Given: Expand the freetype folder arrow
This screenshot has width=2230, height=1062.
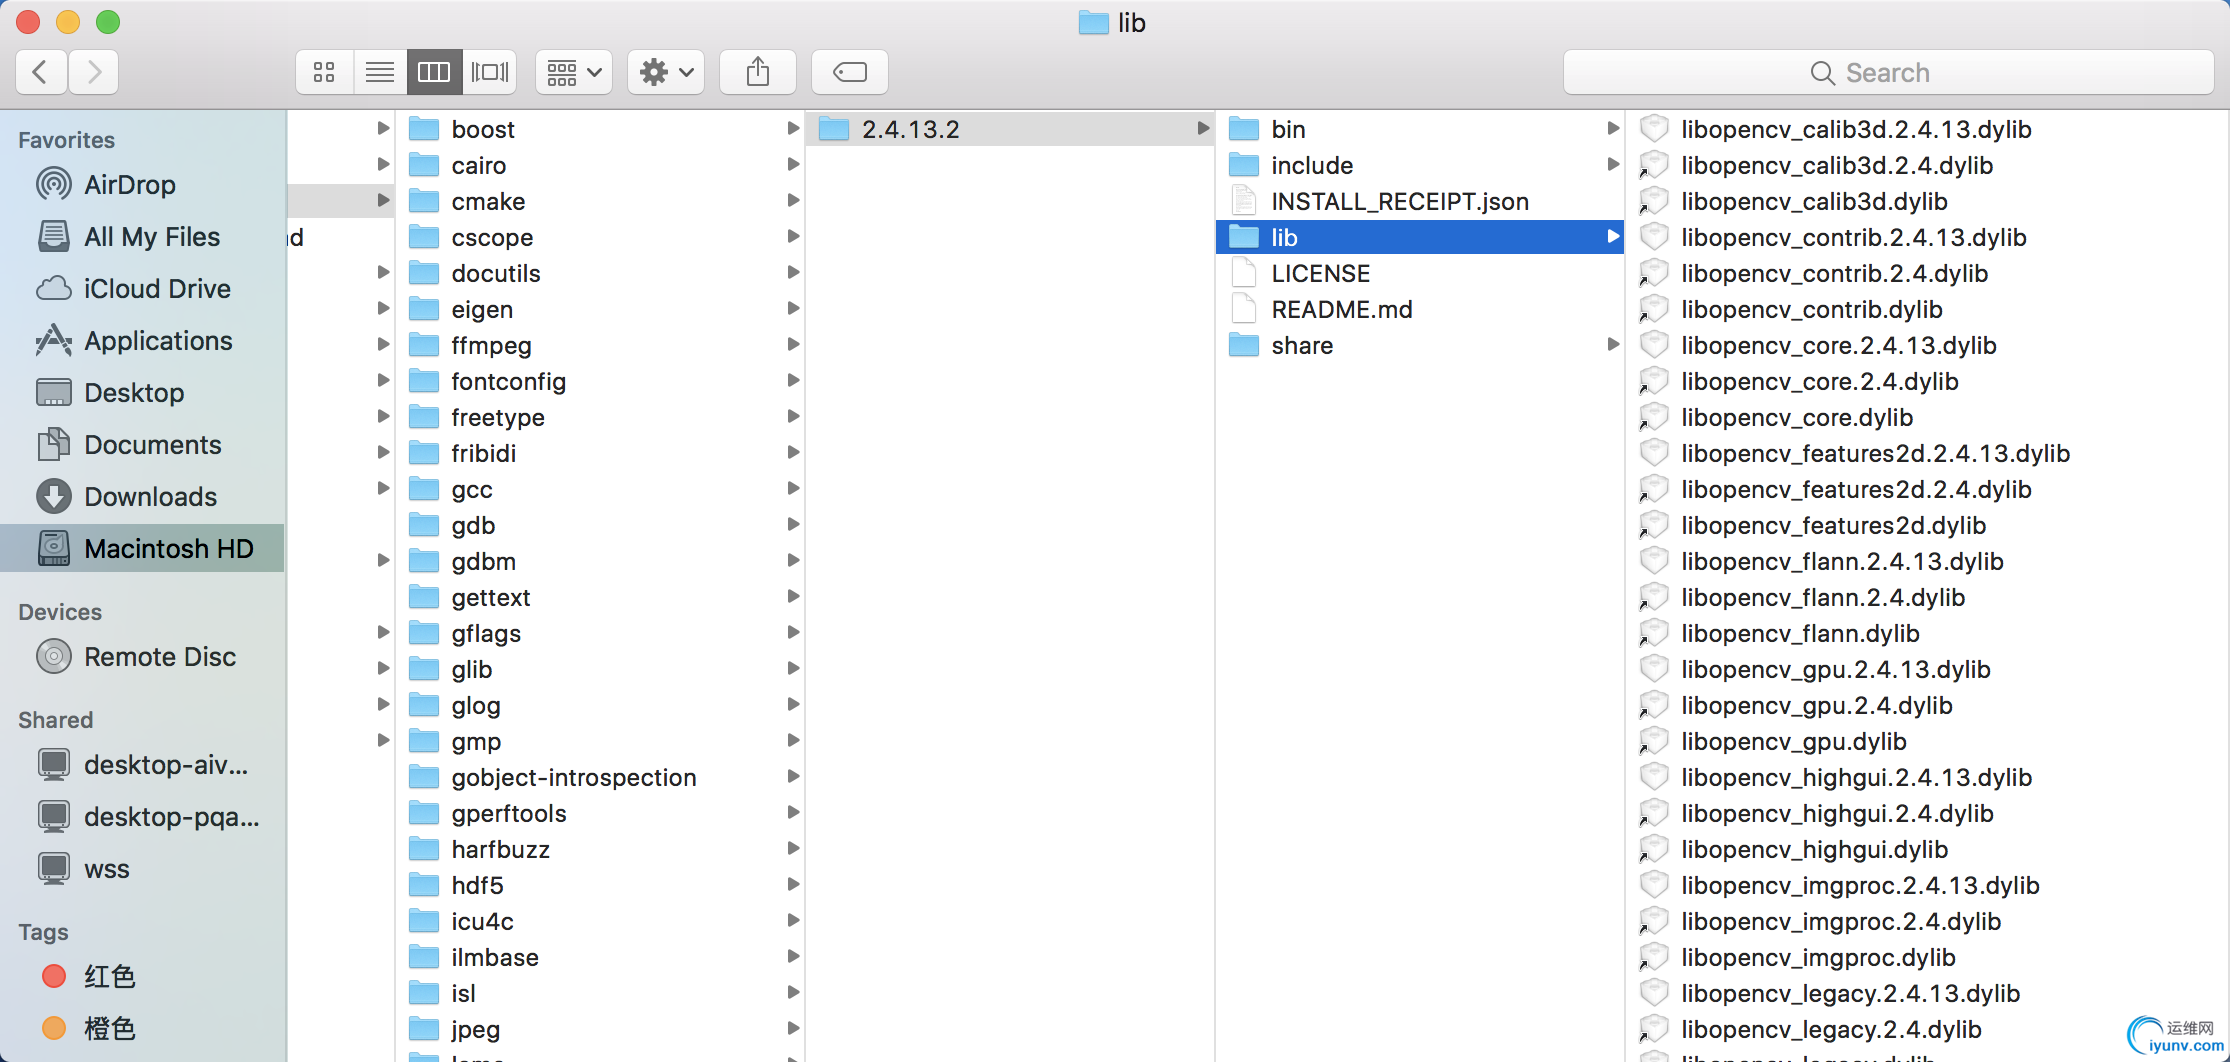Looking at the screenshot, I should click(792, 417).
